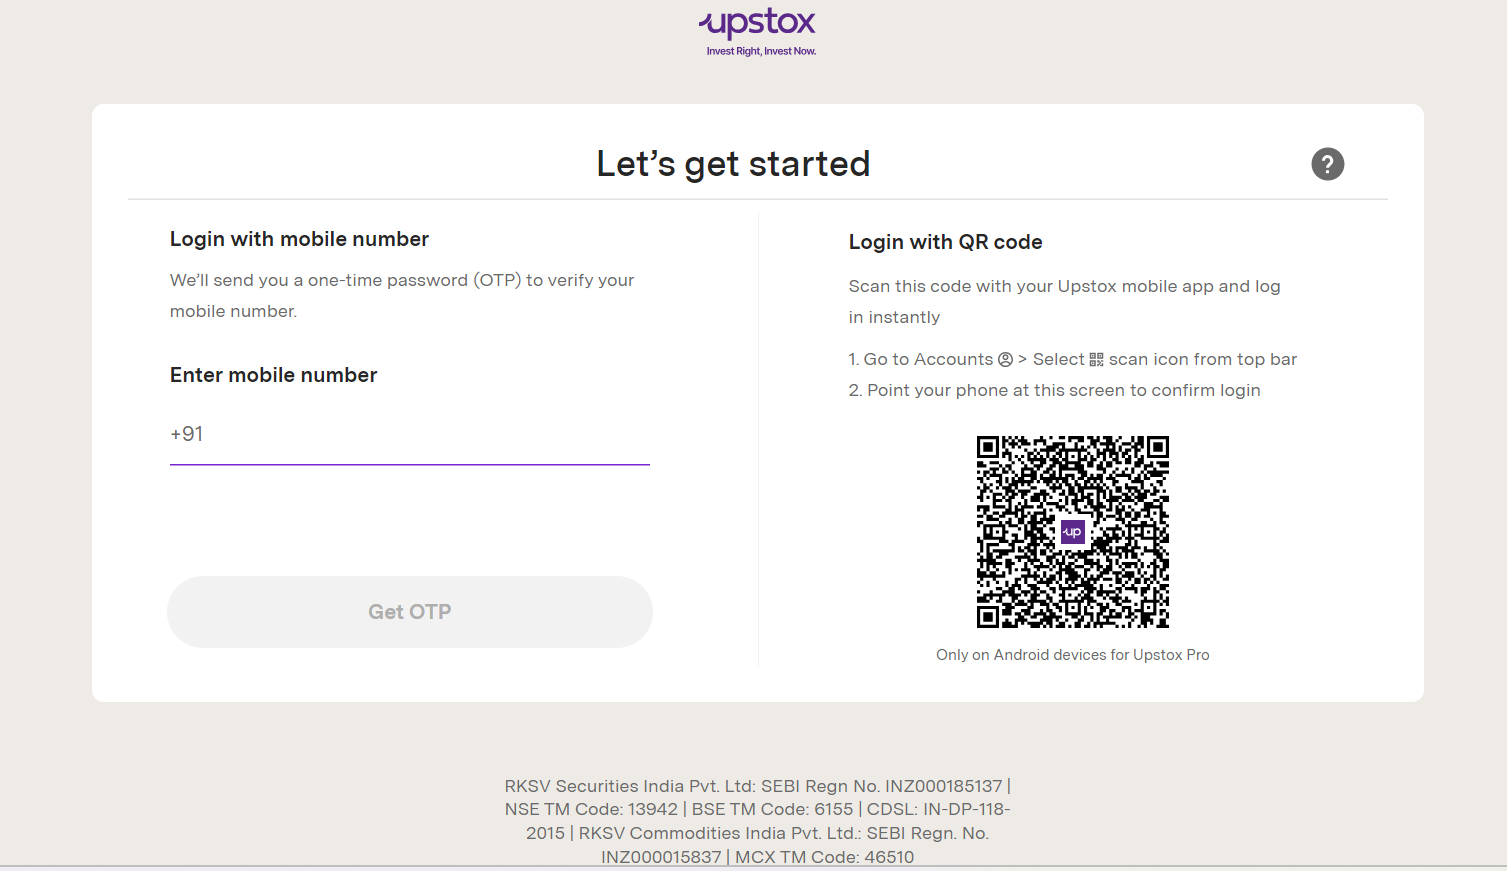
Task: Click the +91 country code prefix
Action: coord(187,434)
